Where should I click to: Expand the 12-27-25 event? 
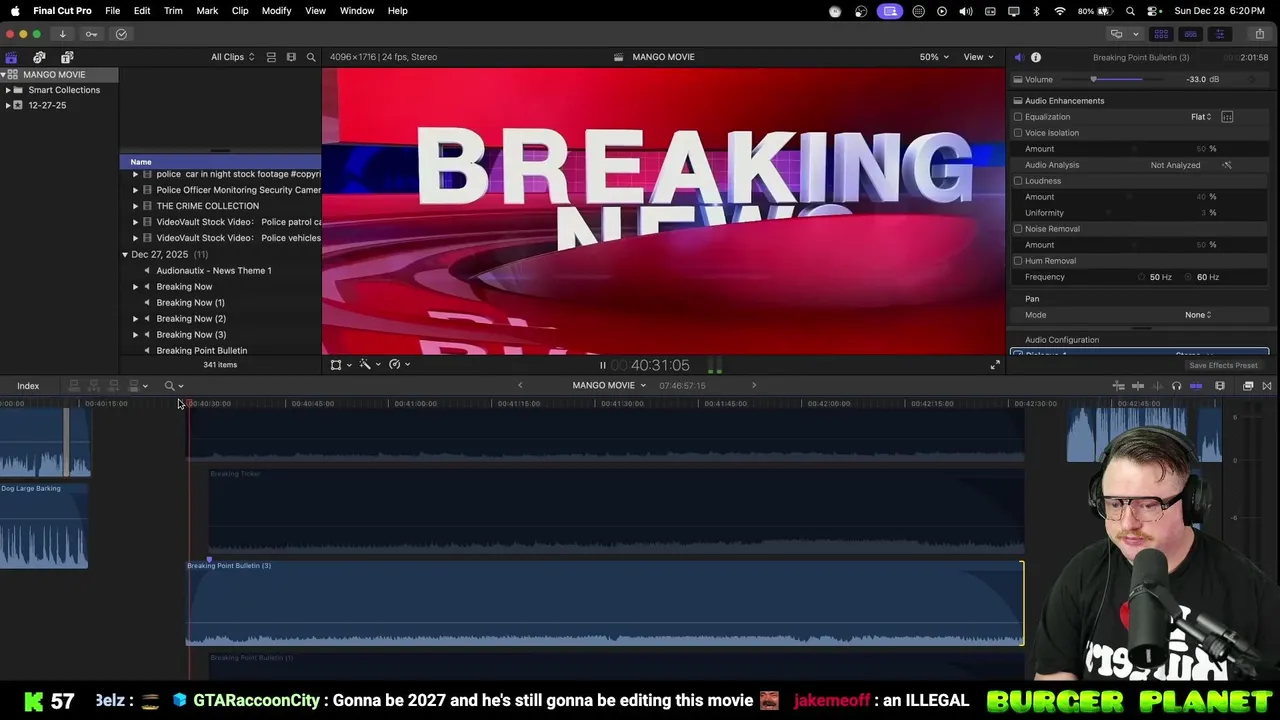coord(8,105)
